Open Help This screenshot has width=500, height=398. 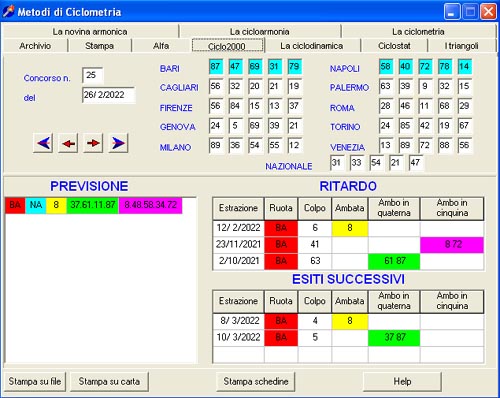402,381
